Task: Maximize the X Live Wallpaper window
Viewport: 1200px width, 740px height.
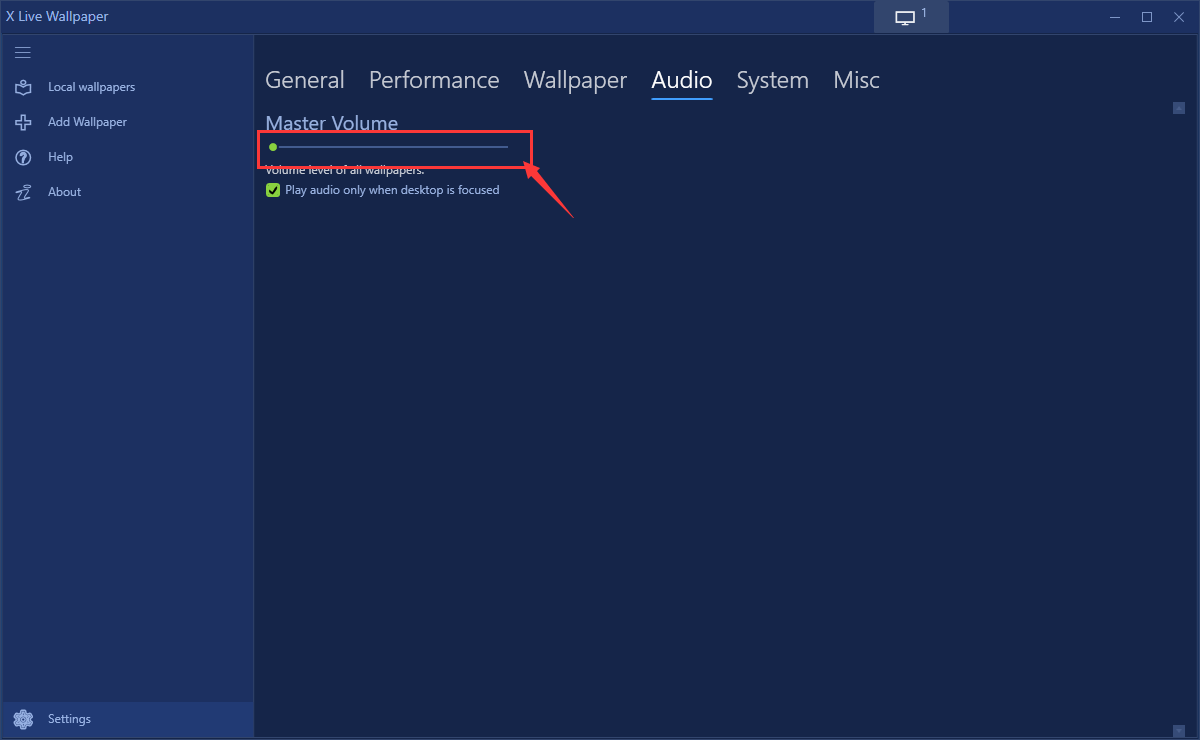Action: 1147,17
